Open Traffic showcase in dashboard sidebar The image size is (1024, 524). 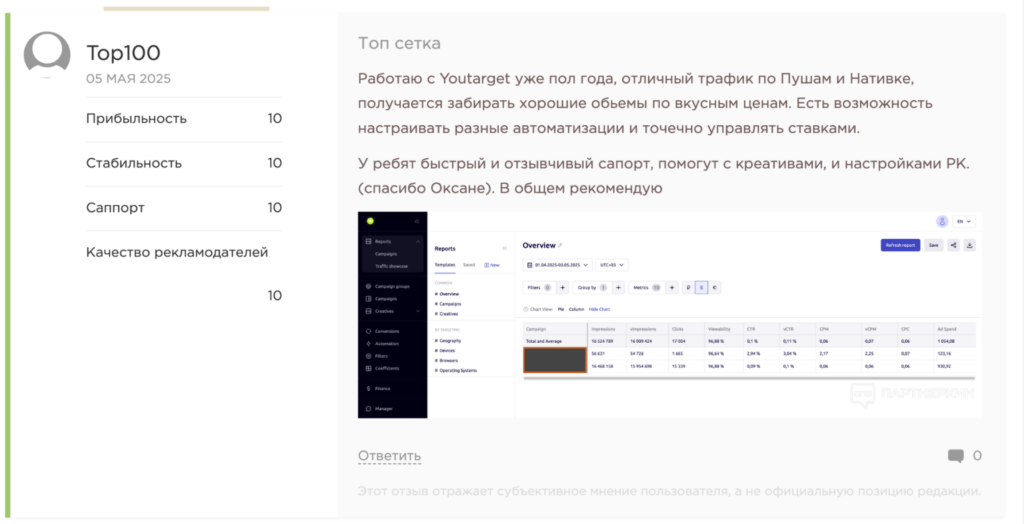pyautogui.click(x=392, y=267)
